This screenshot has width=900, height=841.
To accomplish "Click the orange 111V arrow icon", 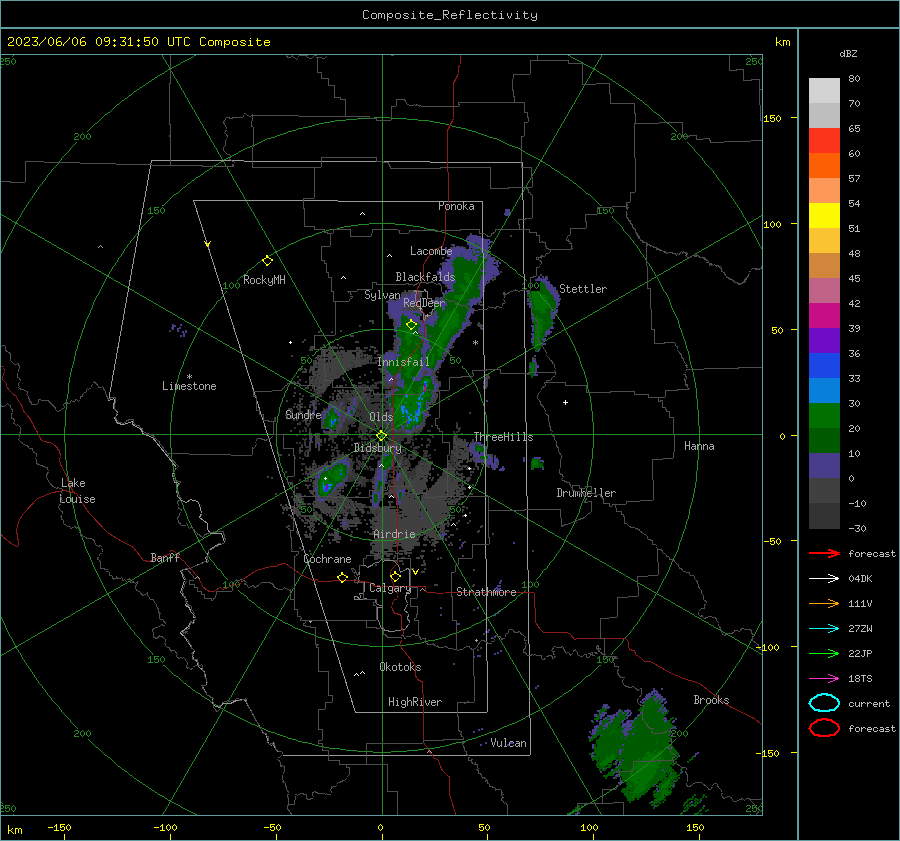I will [x=824, y=603].
